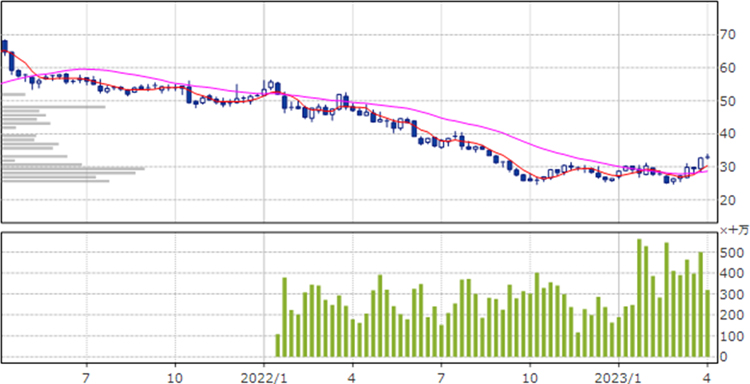Viewport: 750px width, 384px height.
Task: Click the 40 price axis label
Action: point(728,134)
